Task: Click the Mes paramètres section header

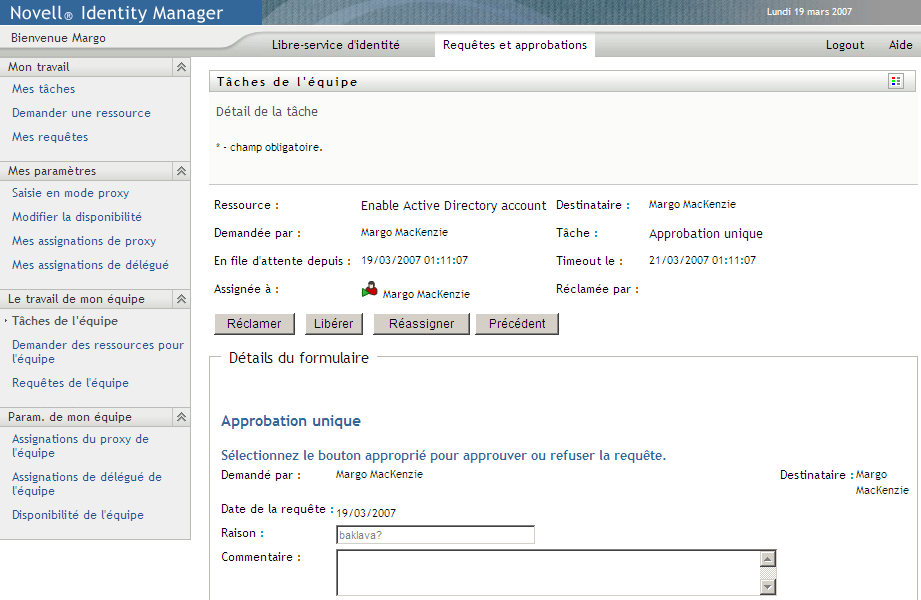Action: click(86, 171)
